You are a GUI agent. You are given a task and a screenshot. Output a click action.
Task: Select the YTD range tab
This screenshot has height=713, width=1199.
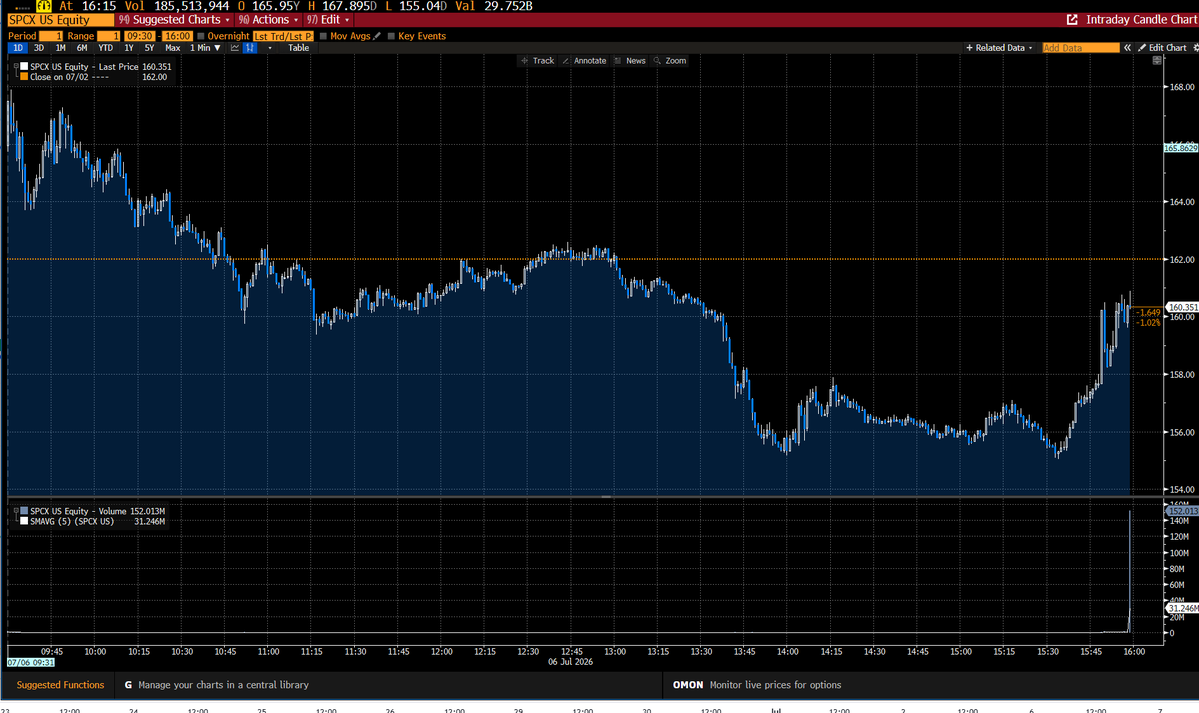pos(106,47)
